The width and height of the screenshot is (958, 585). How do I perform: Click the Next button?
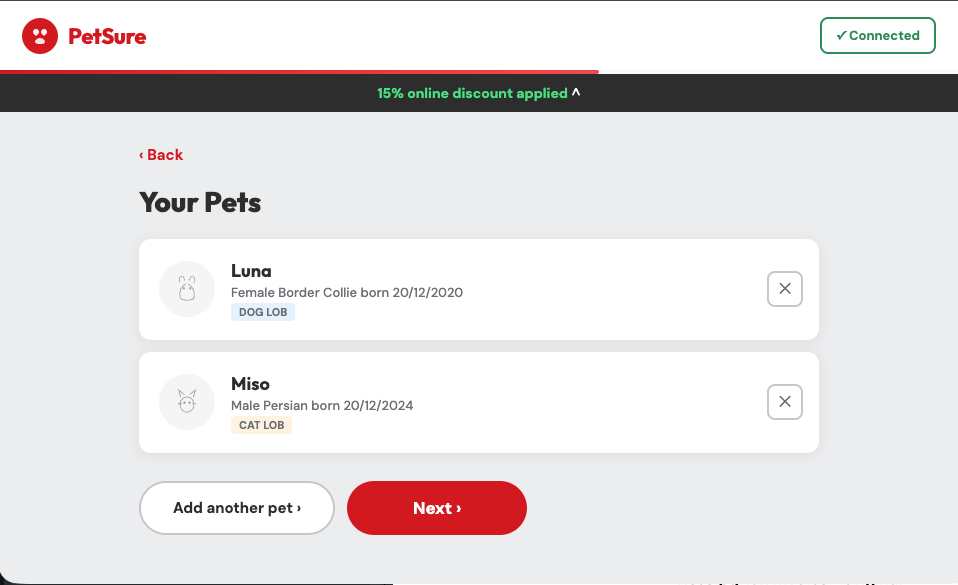(437, 508)
